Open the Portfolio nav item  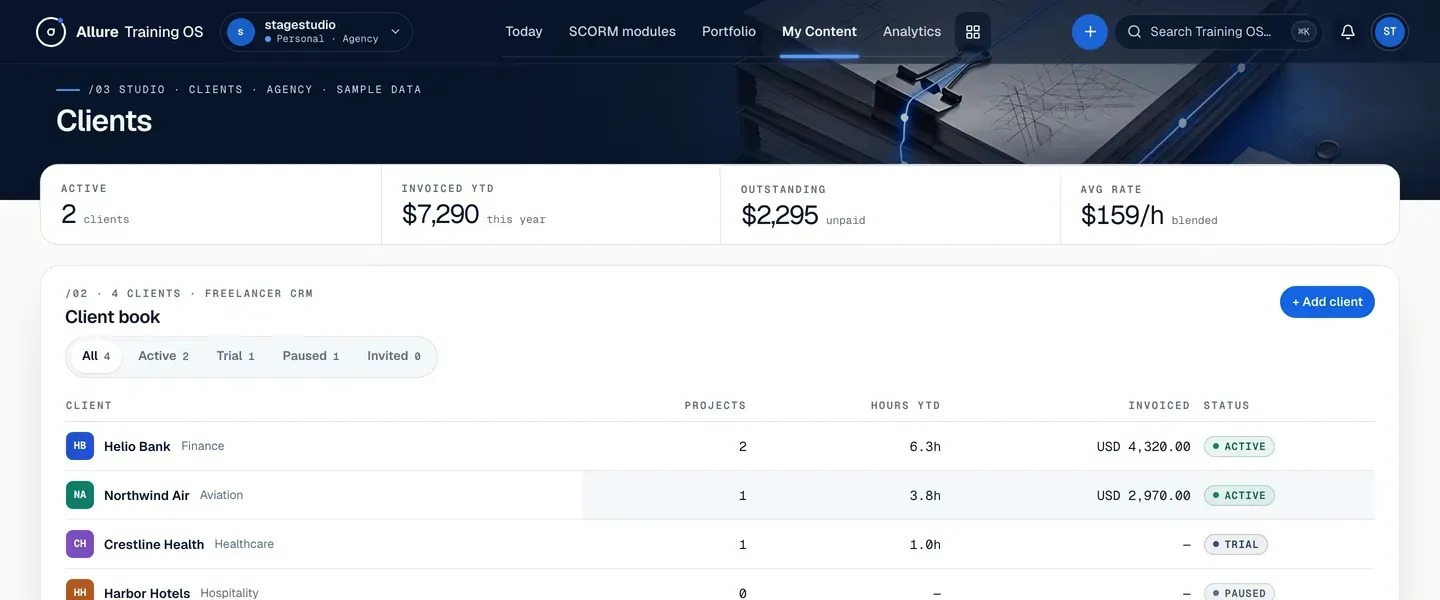click(729, 32)
